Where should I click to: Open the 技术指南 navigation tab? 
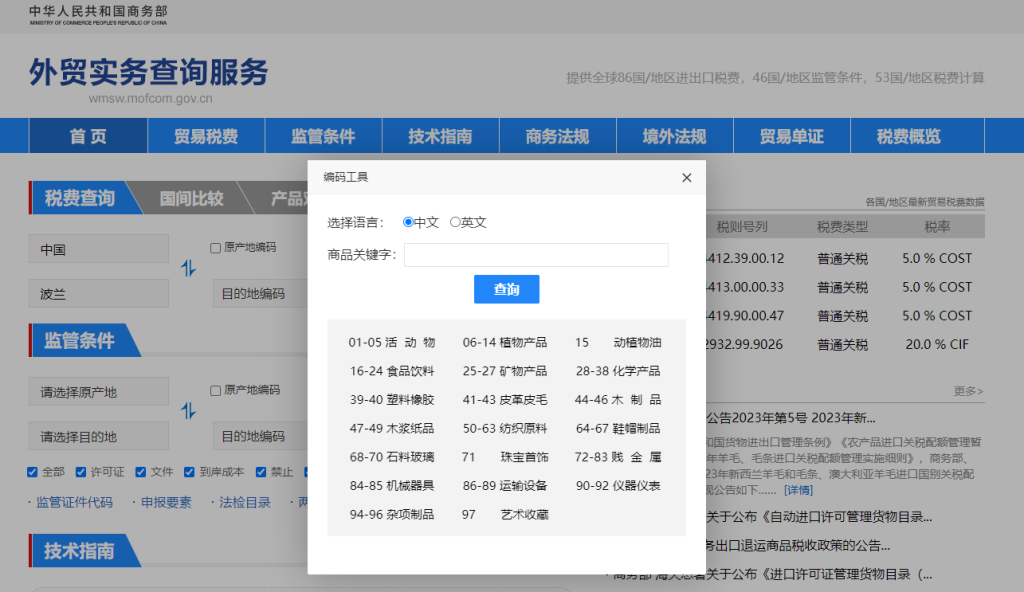click(x=440, y=136)
